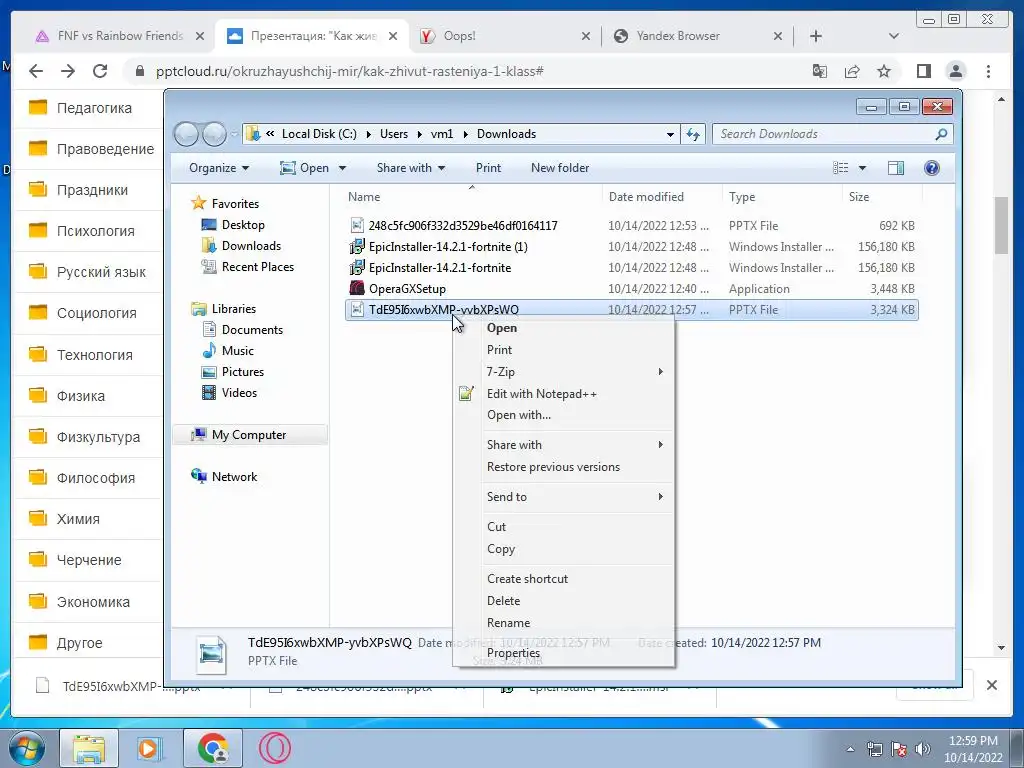This screenshot has width=1024, height=768.
Task: Change view using the views icon
Action: coord(840,168)
